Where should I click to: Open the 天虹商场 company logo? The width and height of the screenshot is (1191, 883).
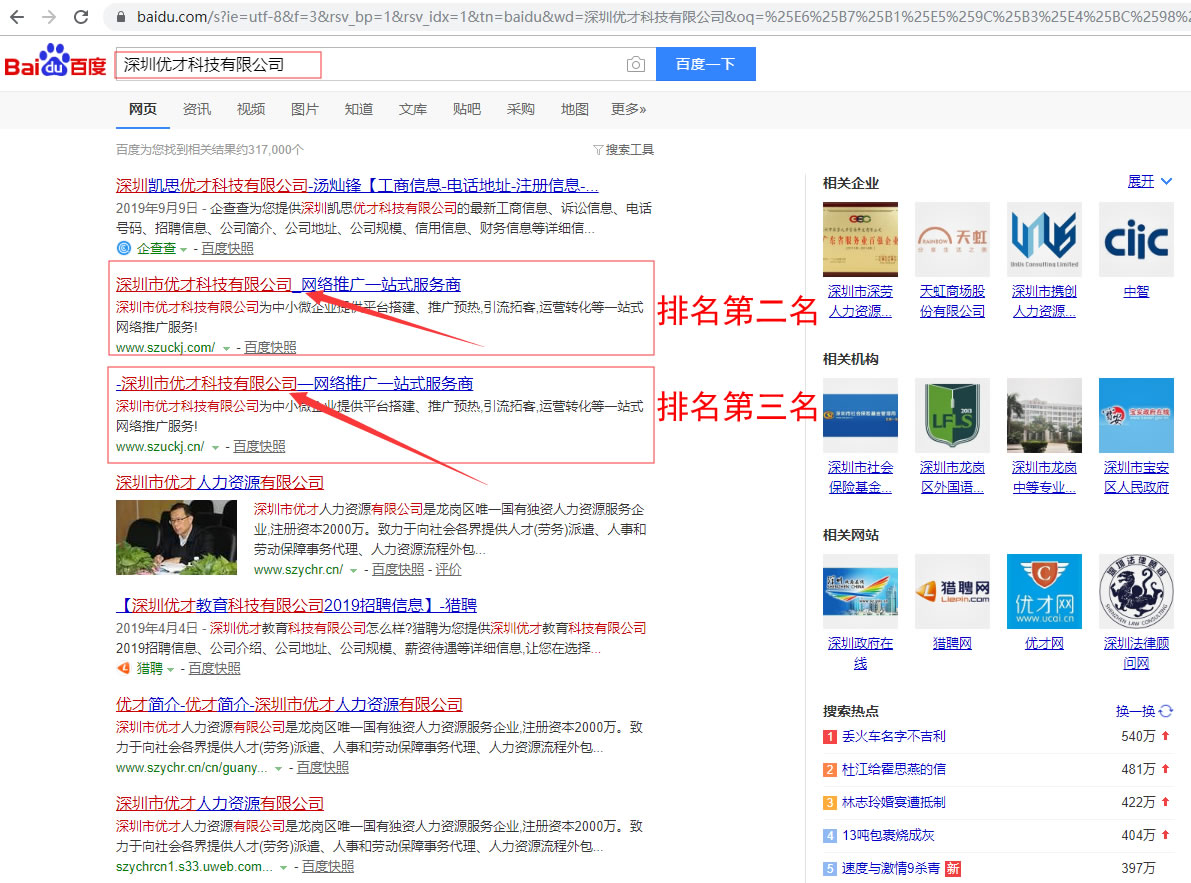pyautogui.click(x=952, y=239)
